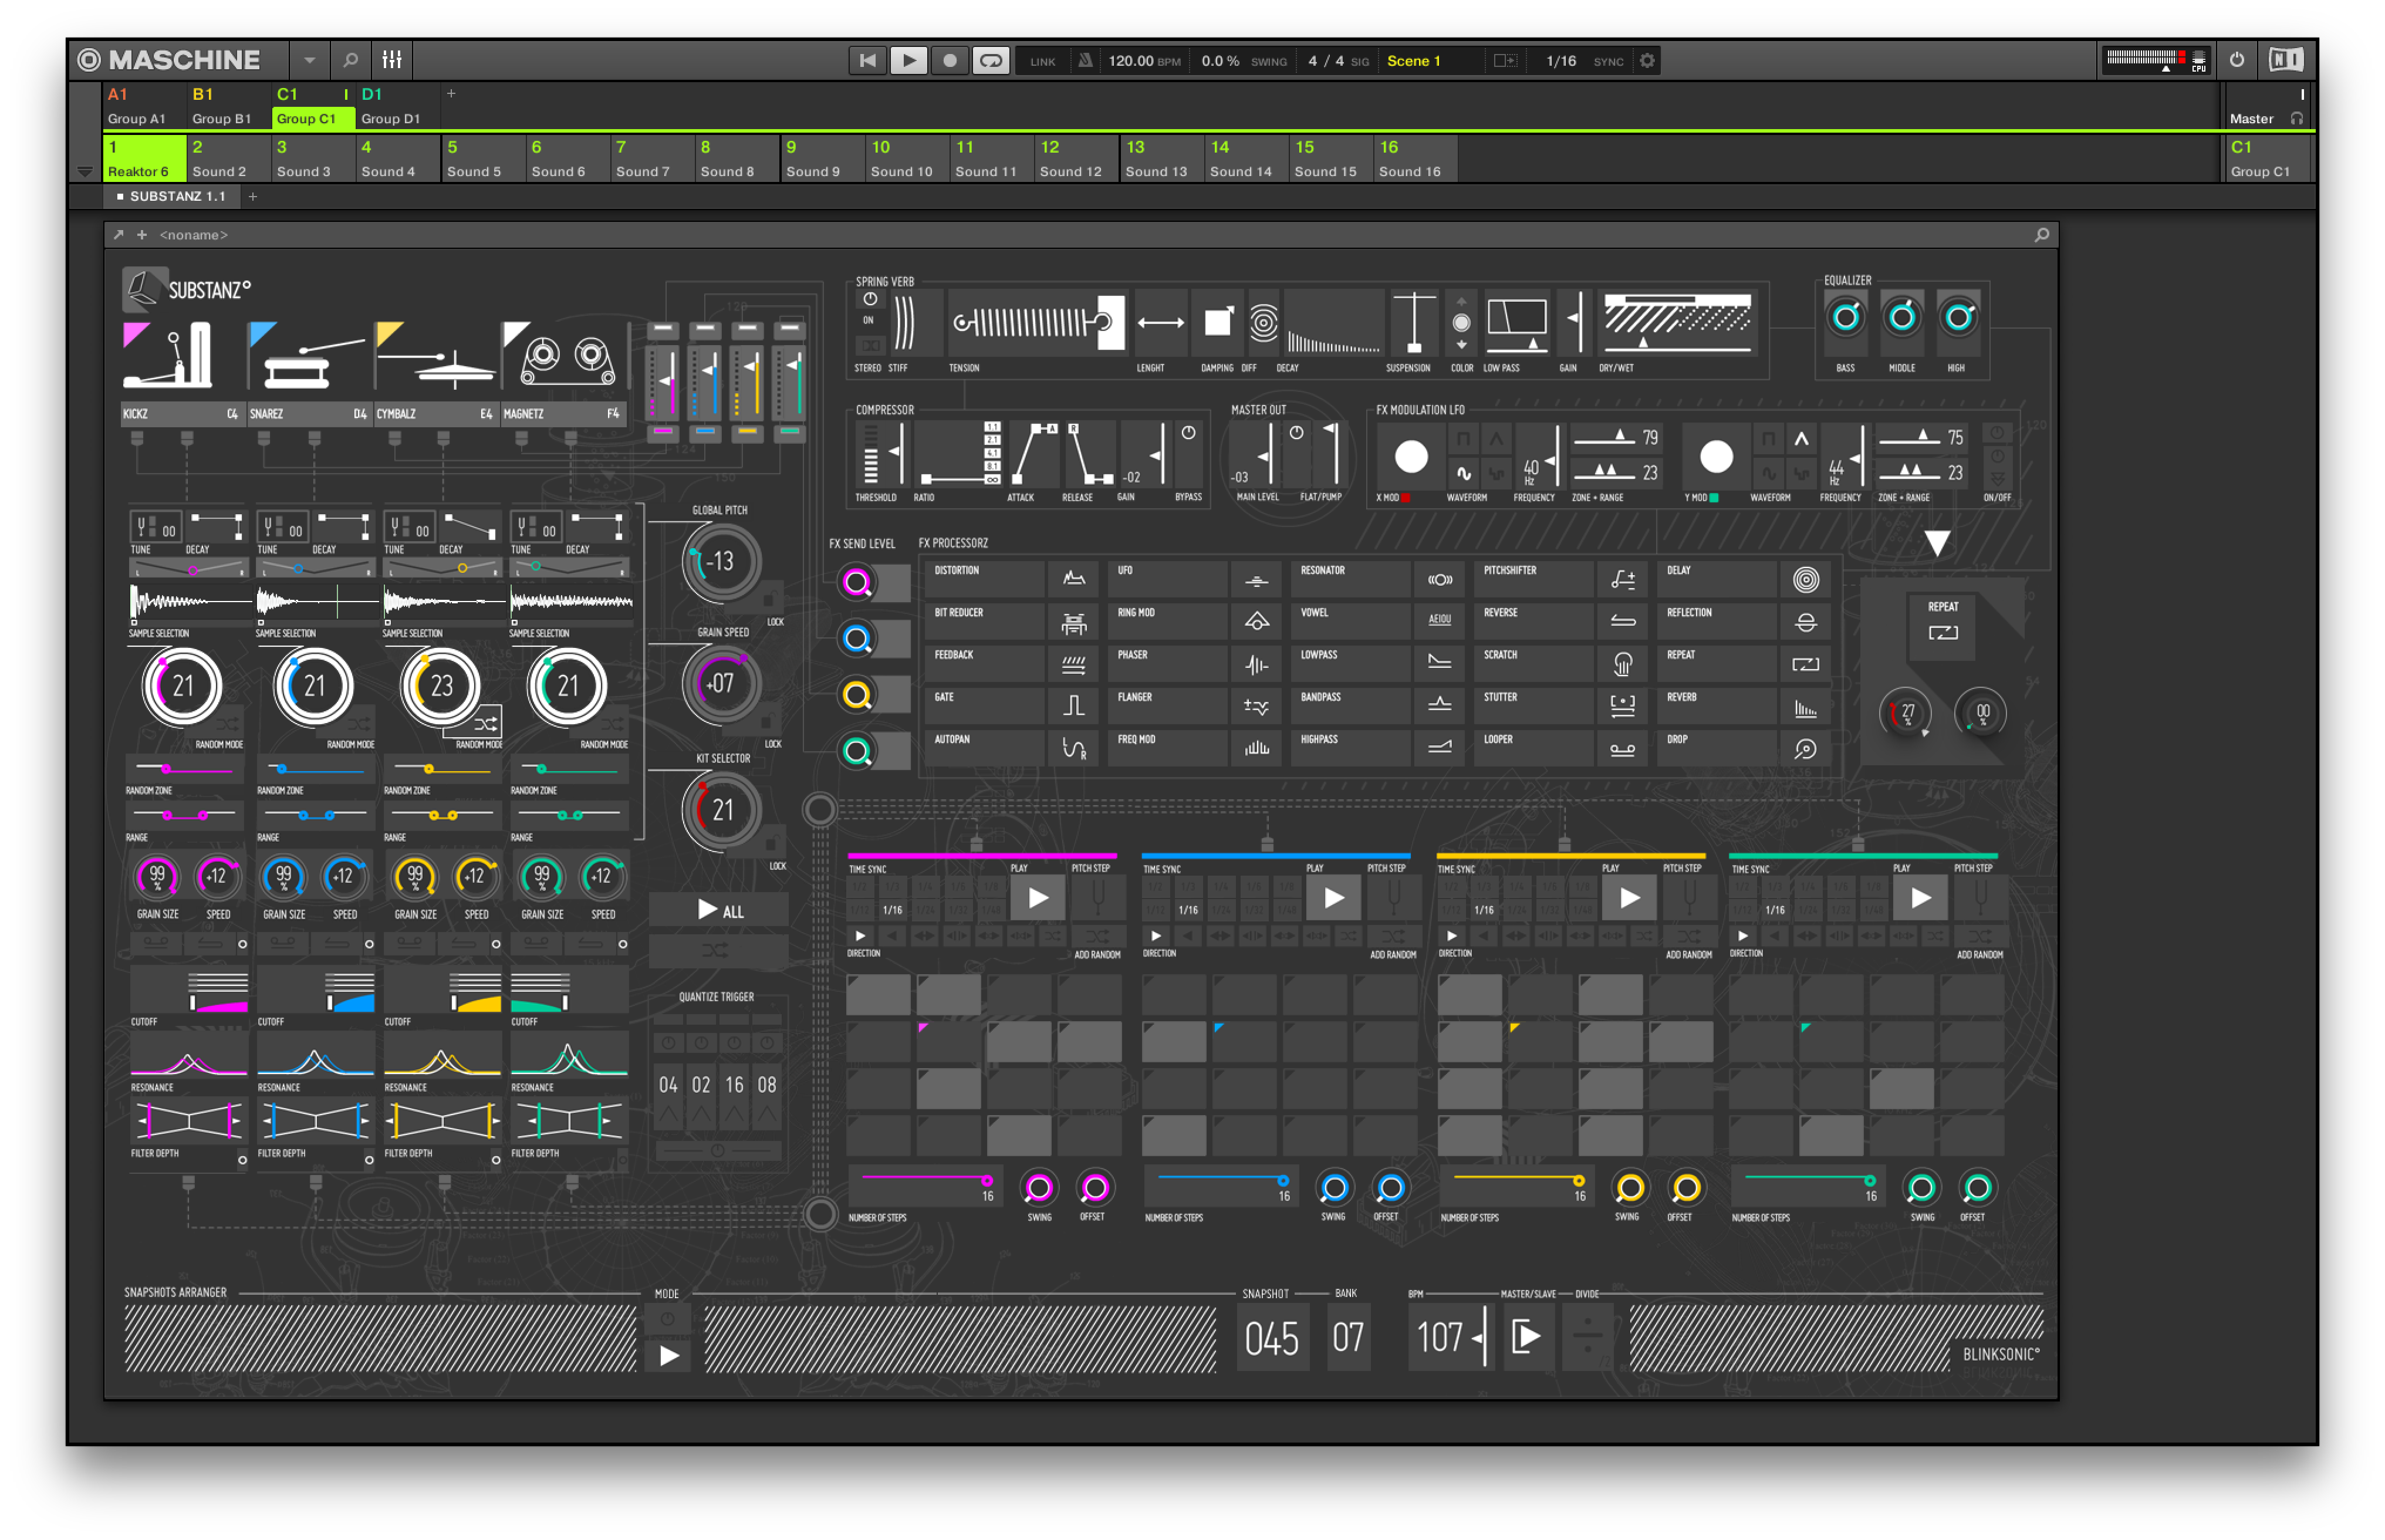Select the Delay FX spiral icon
Viewport: 2385px width, 1540px height.
(x=1806, y=578)
